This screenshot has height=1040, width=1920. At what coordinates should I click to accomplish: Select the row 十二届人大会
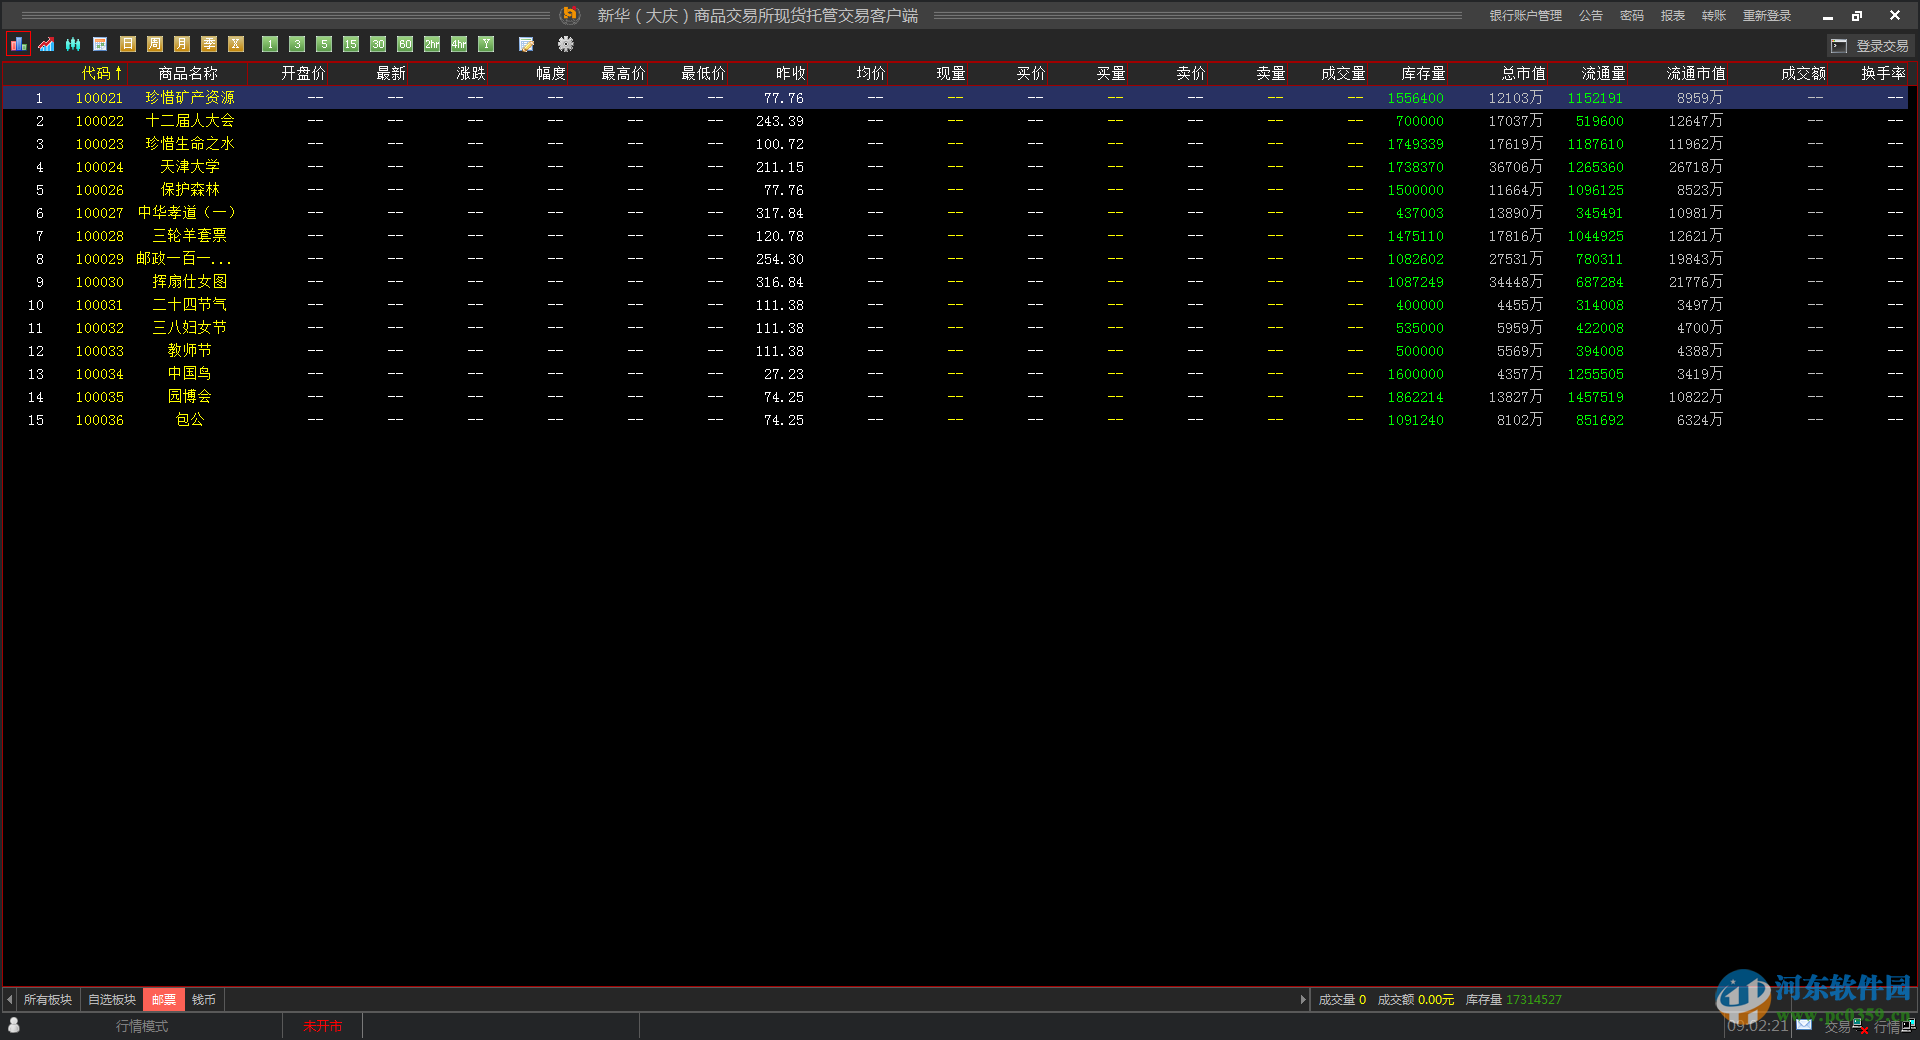(955, 121)
